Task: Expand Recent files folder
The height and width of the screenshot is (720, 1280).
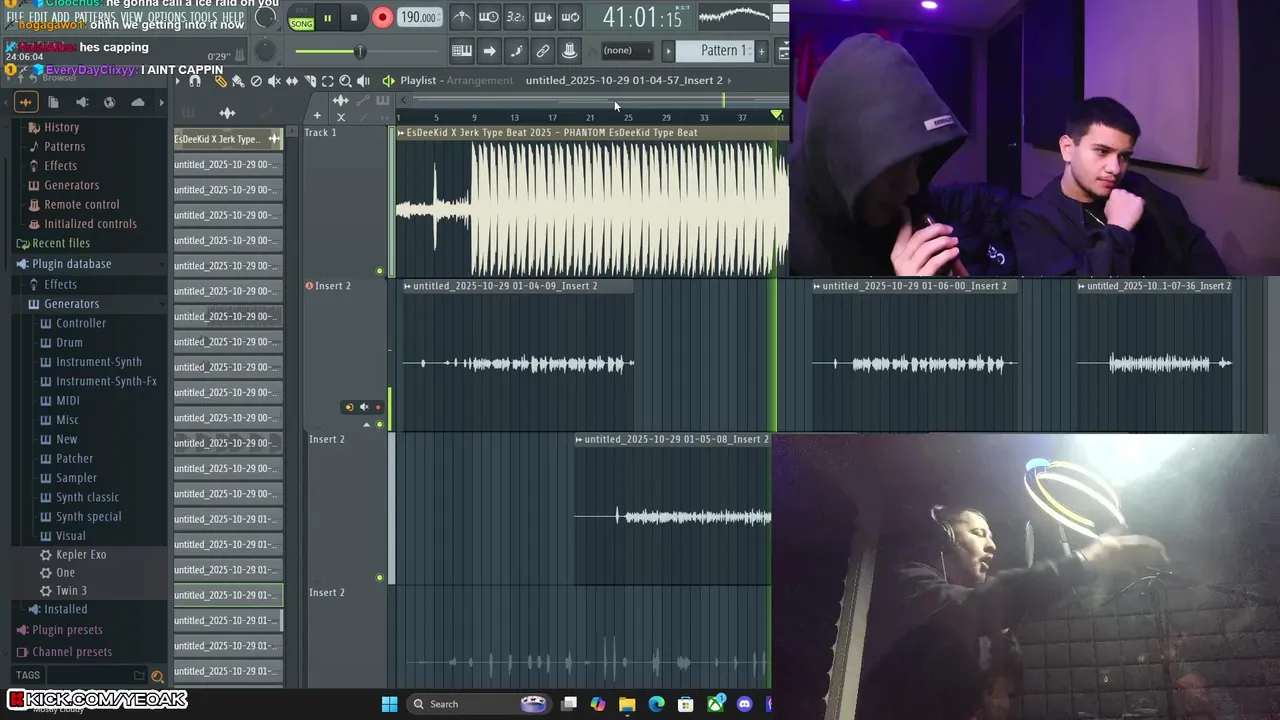Action: click(x=61, y=243)
